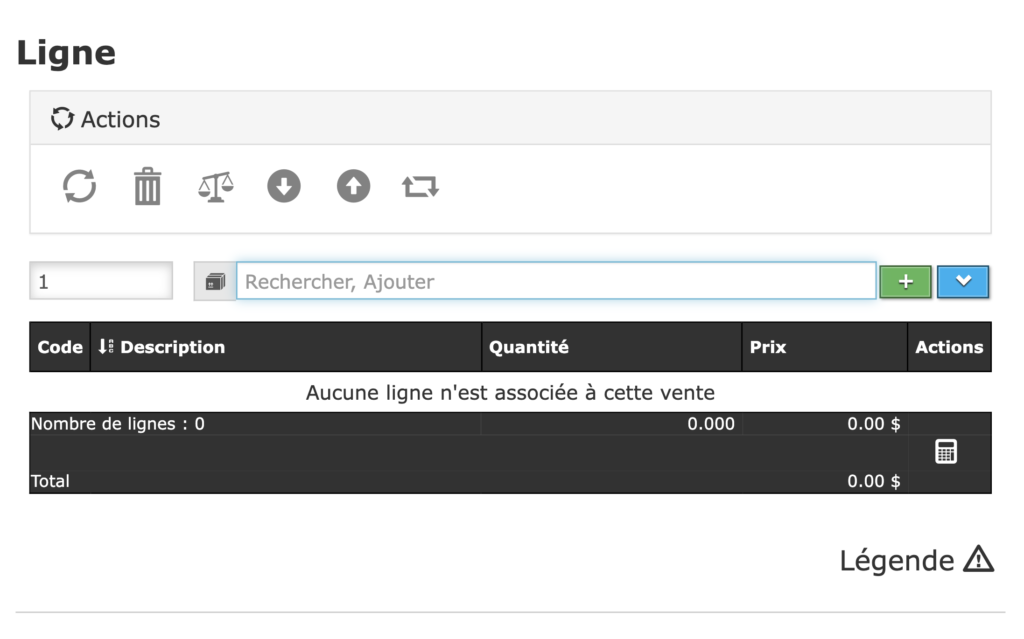Click the circled down arrow icon
Screen dimensions: 1024x639
click(x=284, y=187)
